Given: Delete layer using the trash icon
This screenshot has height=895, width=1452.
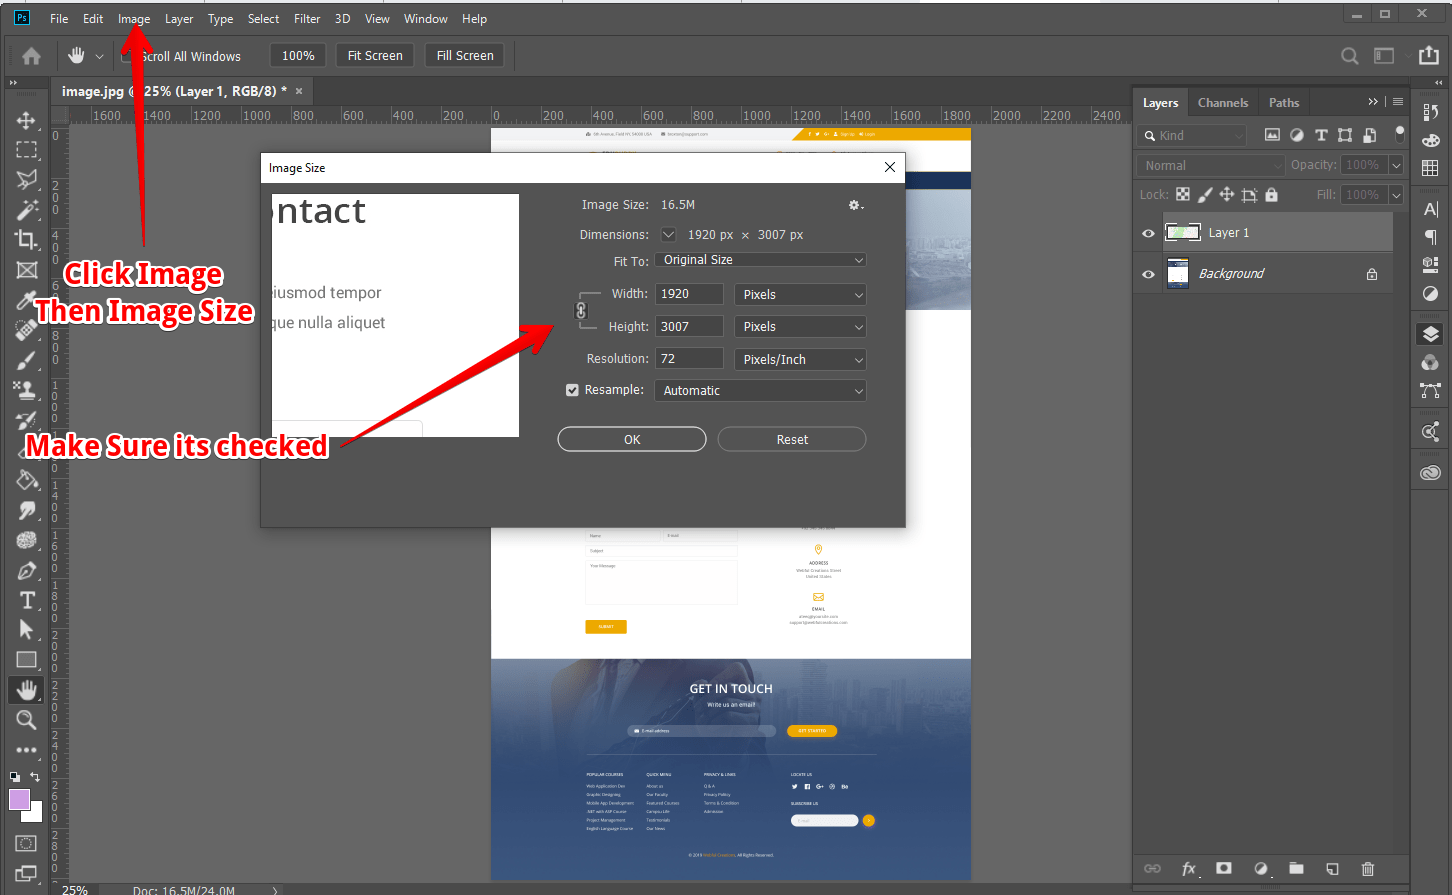Looking at the screenshot, I should coord(1368,869).
